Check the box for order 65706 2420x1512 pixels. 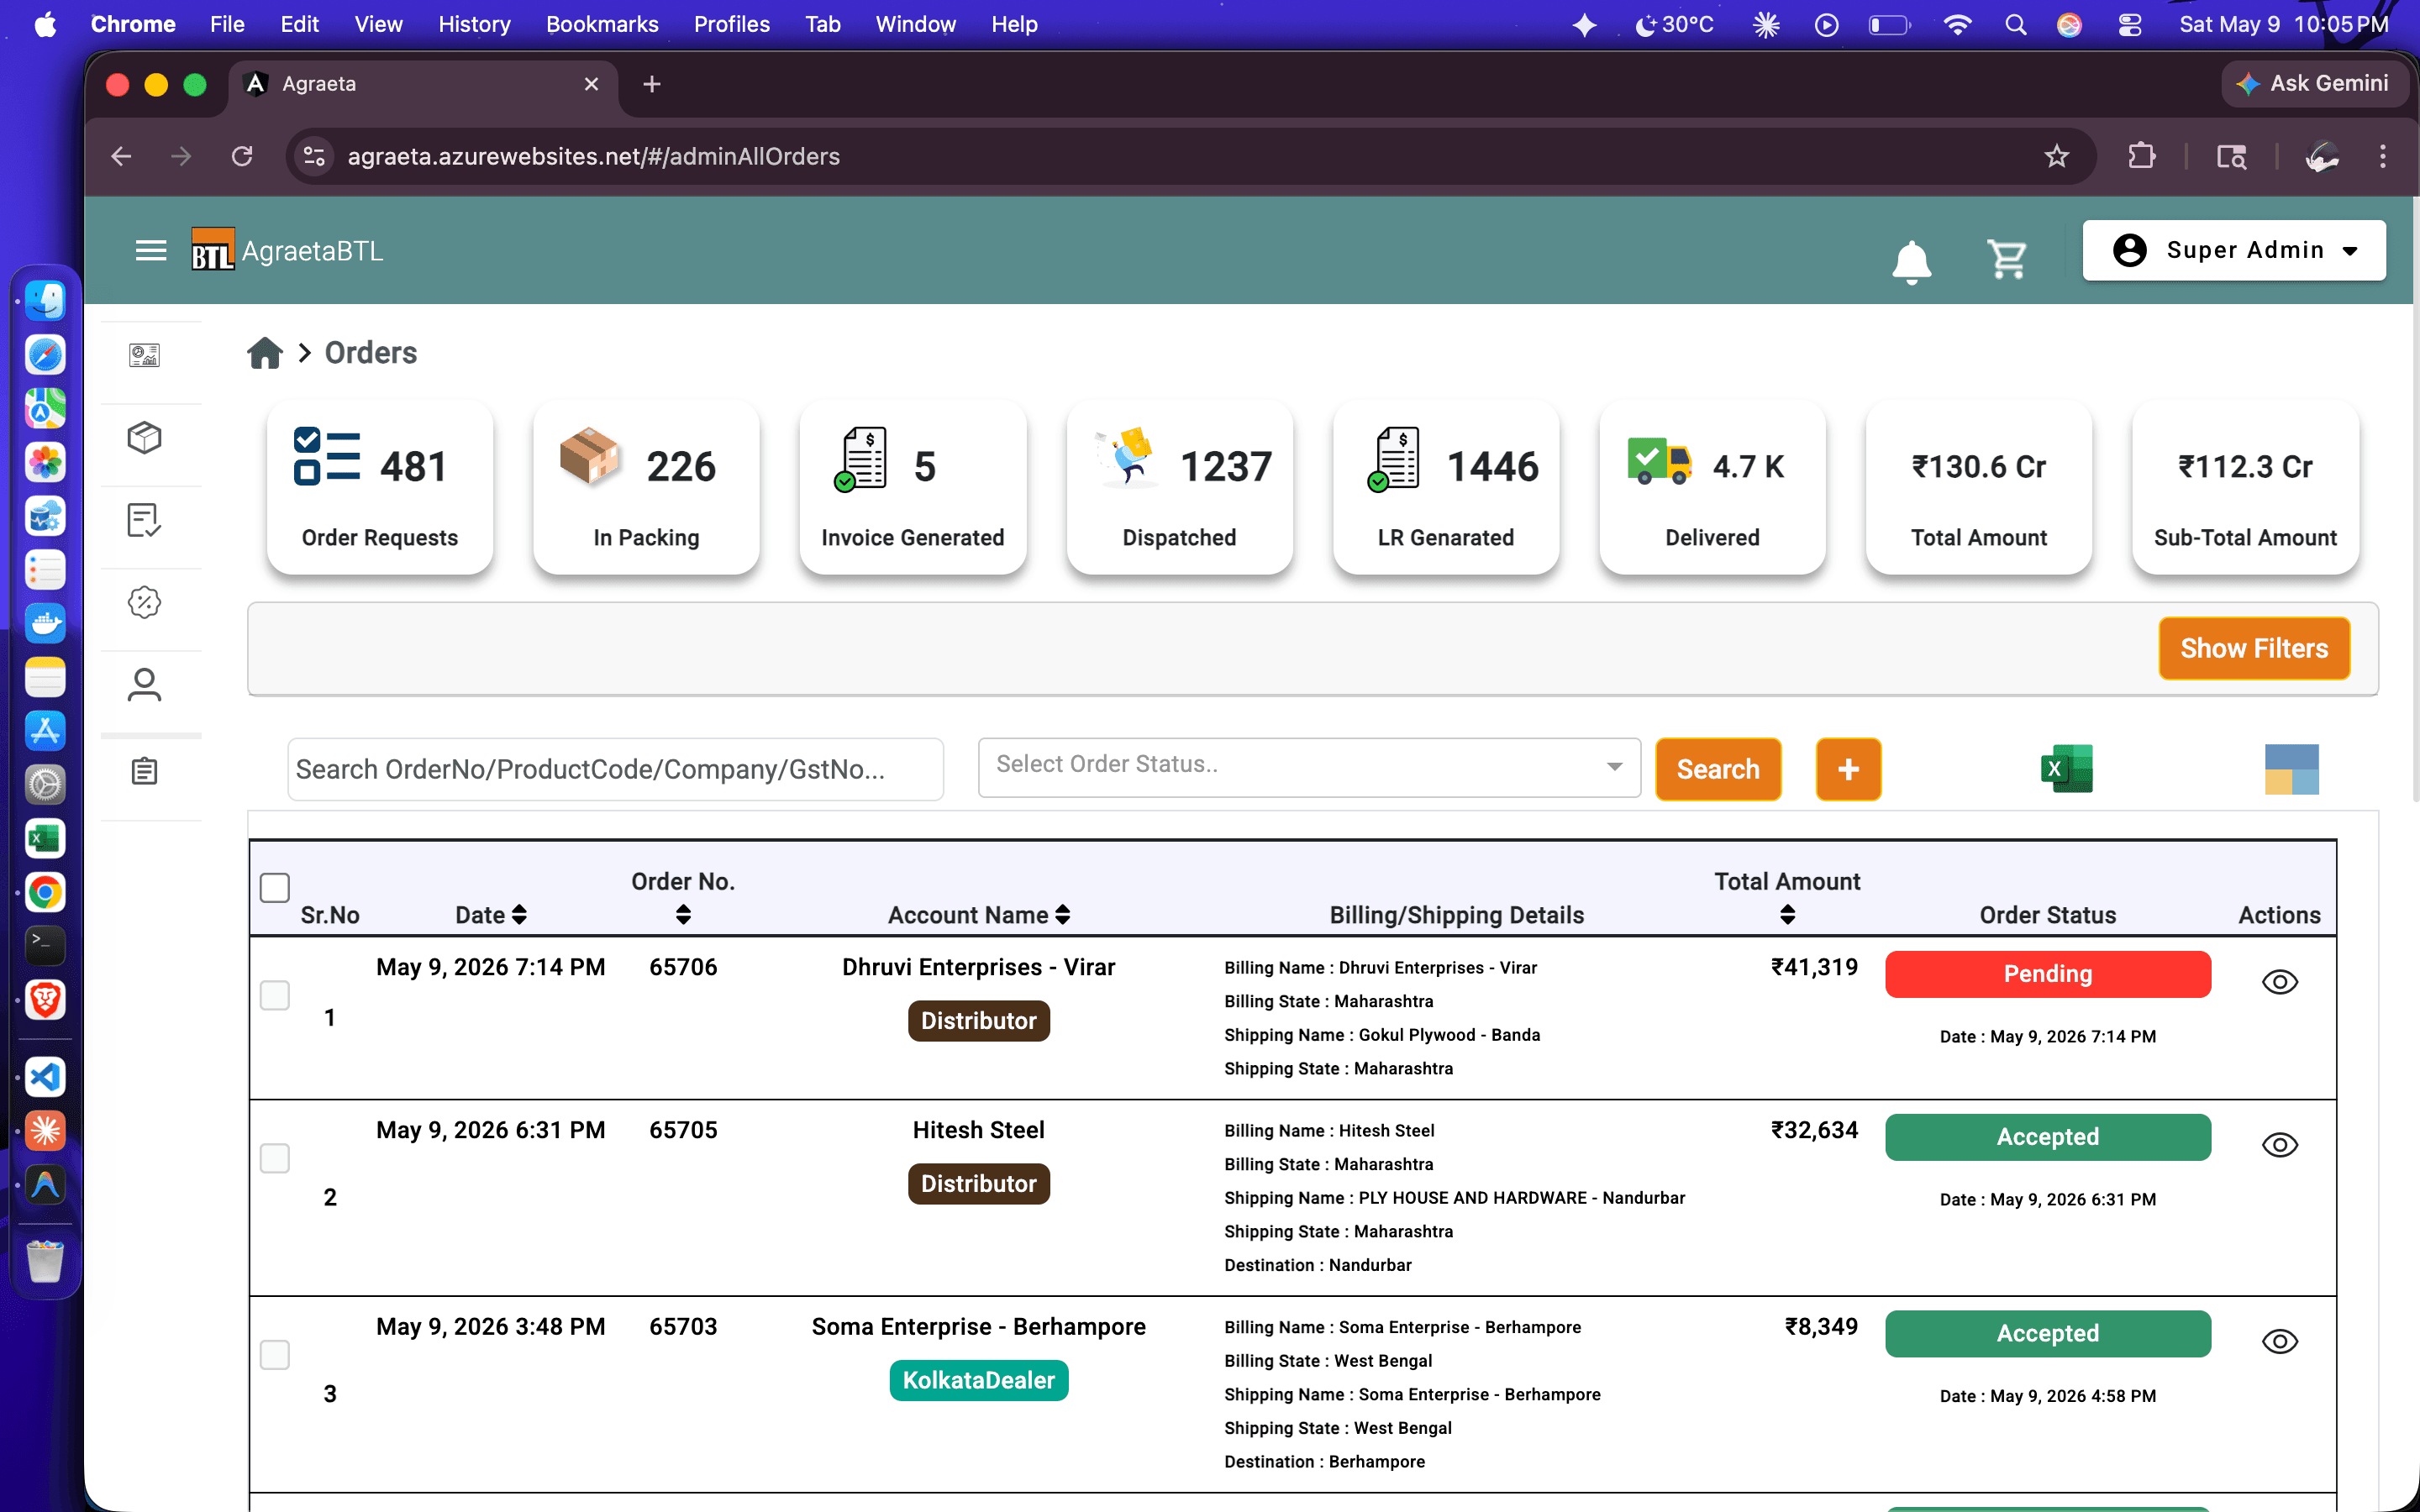274,995
